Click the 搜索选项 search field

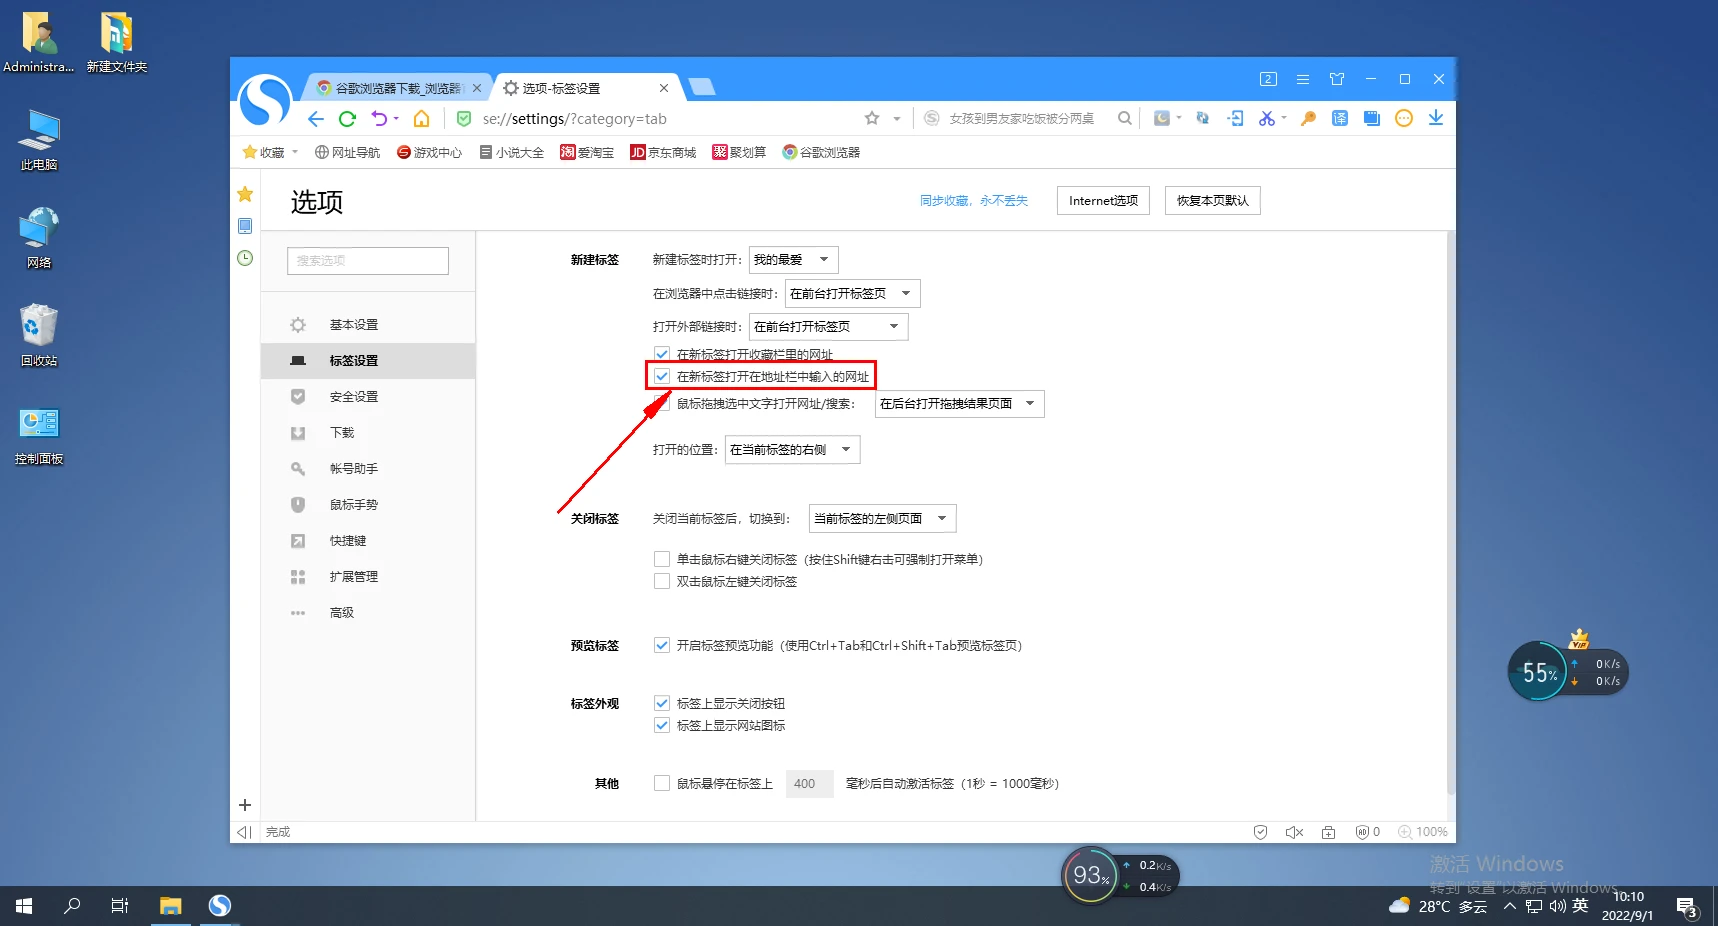[x=368, y=260]
